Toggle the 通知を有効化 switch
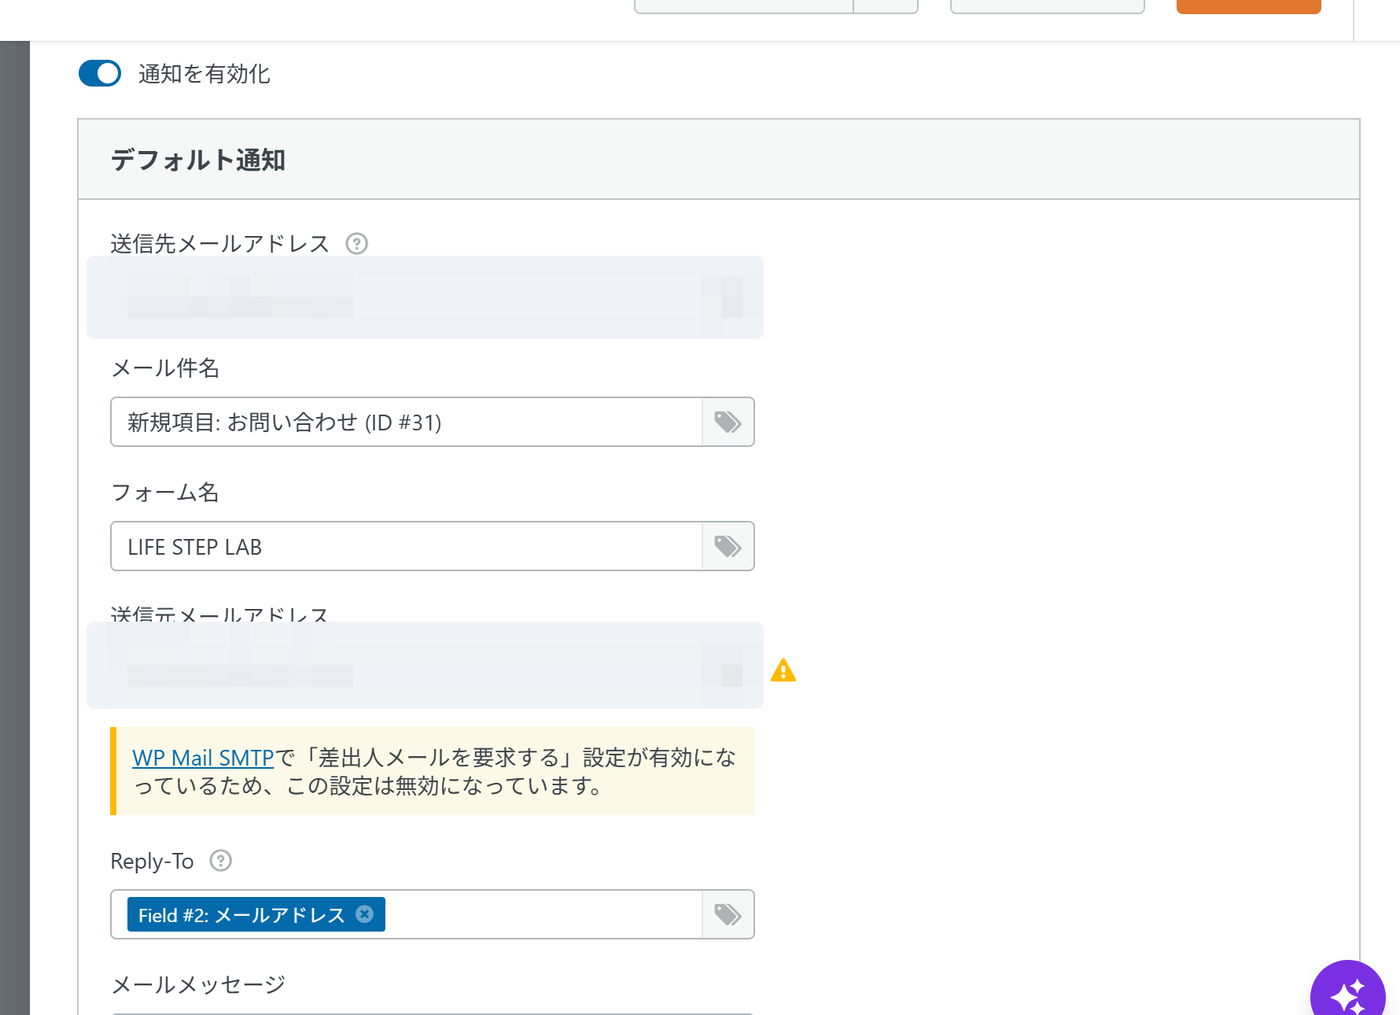This screenshot has height=1015, width=1400. [100, 73]
